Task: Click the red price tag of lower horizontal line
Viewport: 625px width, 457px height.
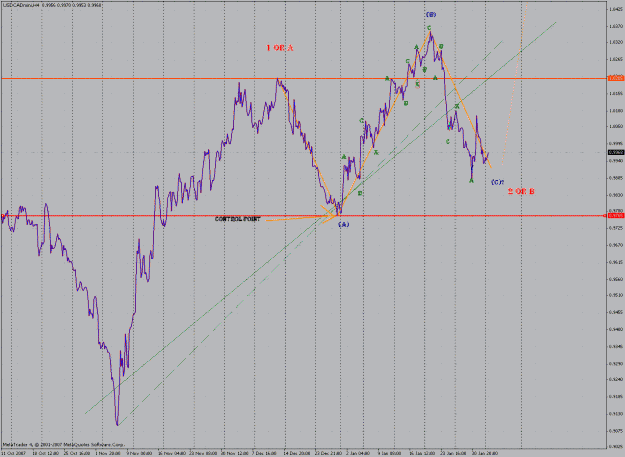Action: tap(615, 216)
